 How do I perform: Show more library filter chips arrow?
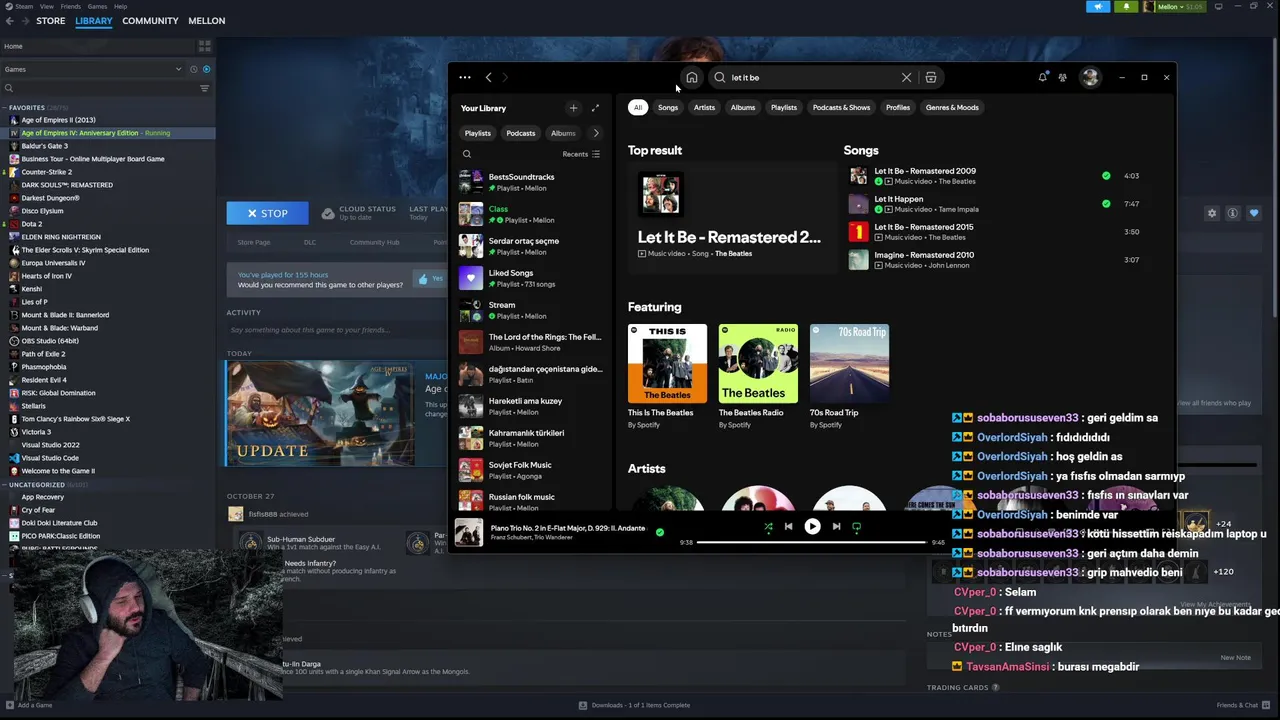click(x=596, y=133)
